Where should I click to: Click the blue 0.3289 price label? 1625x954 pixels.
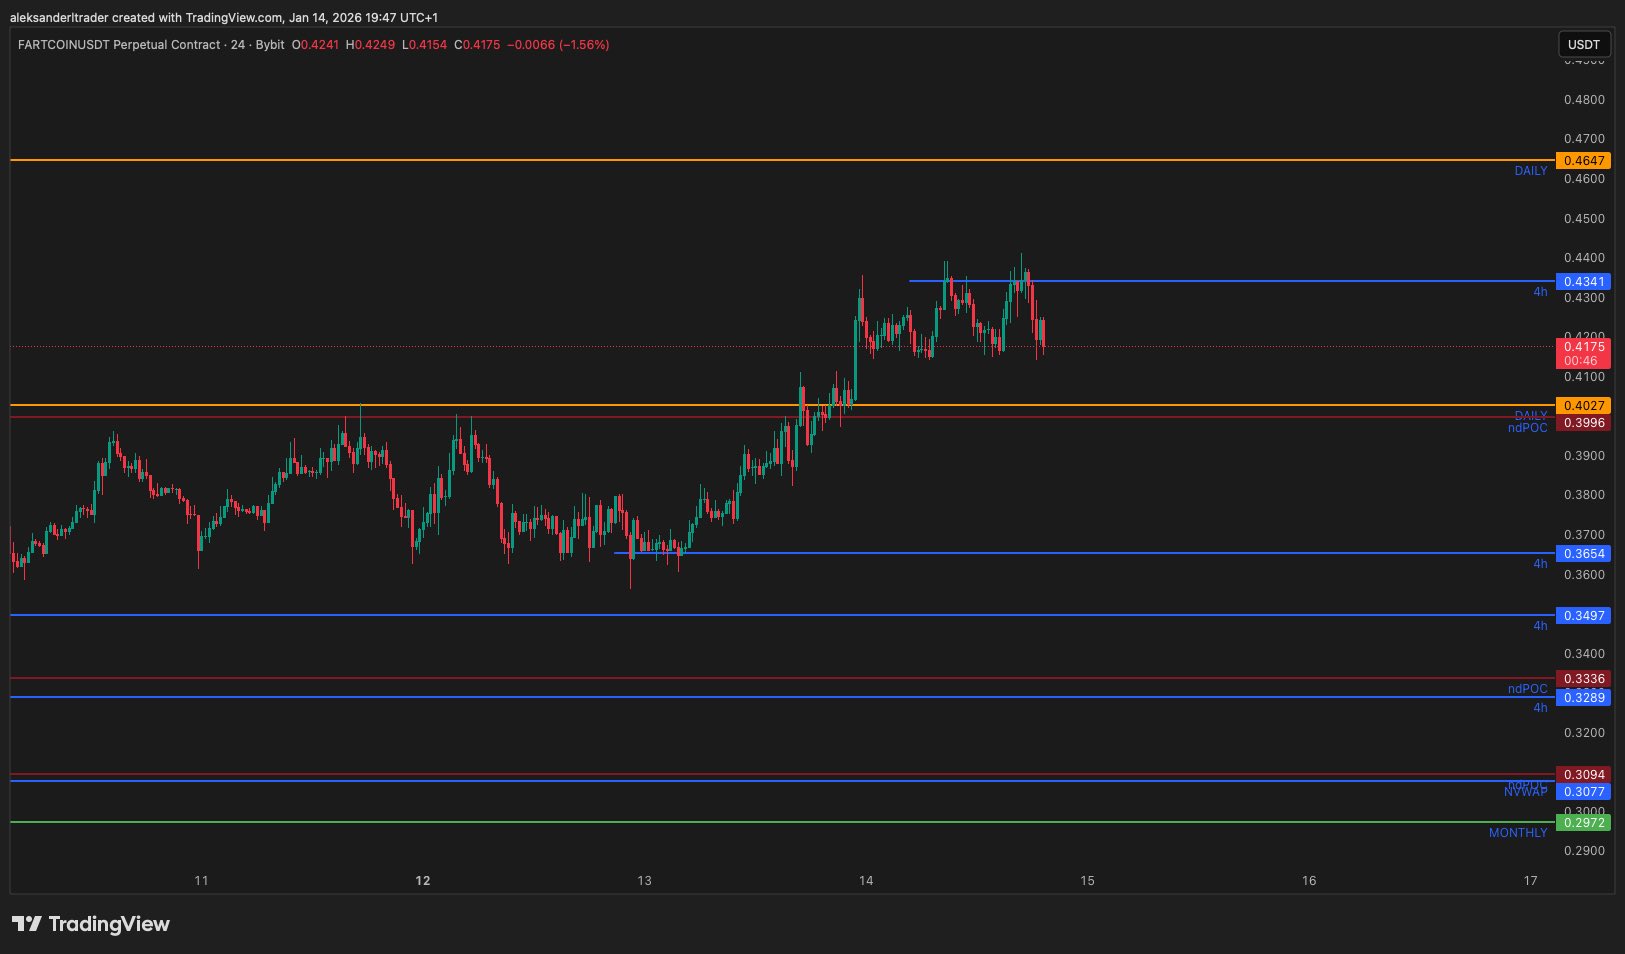coord(1583,698)
